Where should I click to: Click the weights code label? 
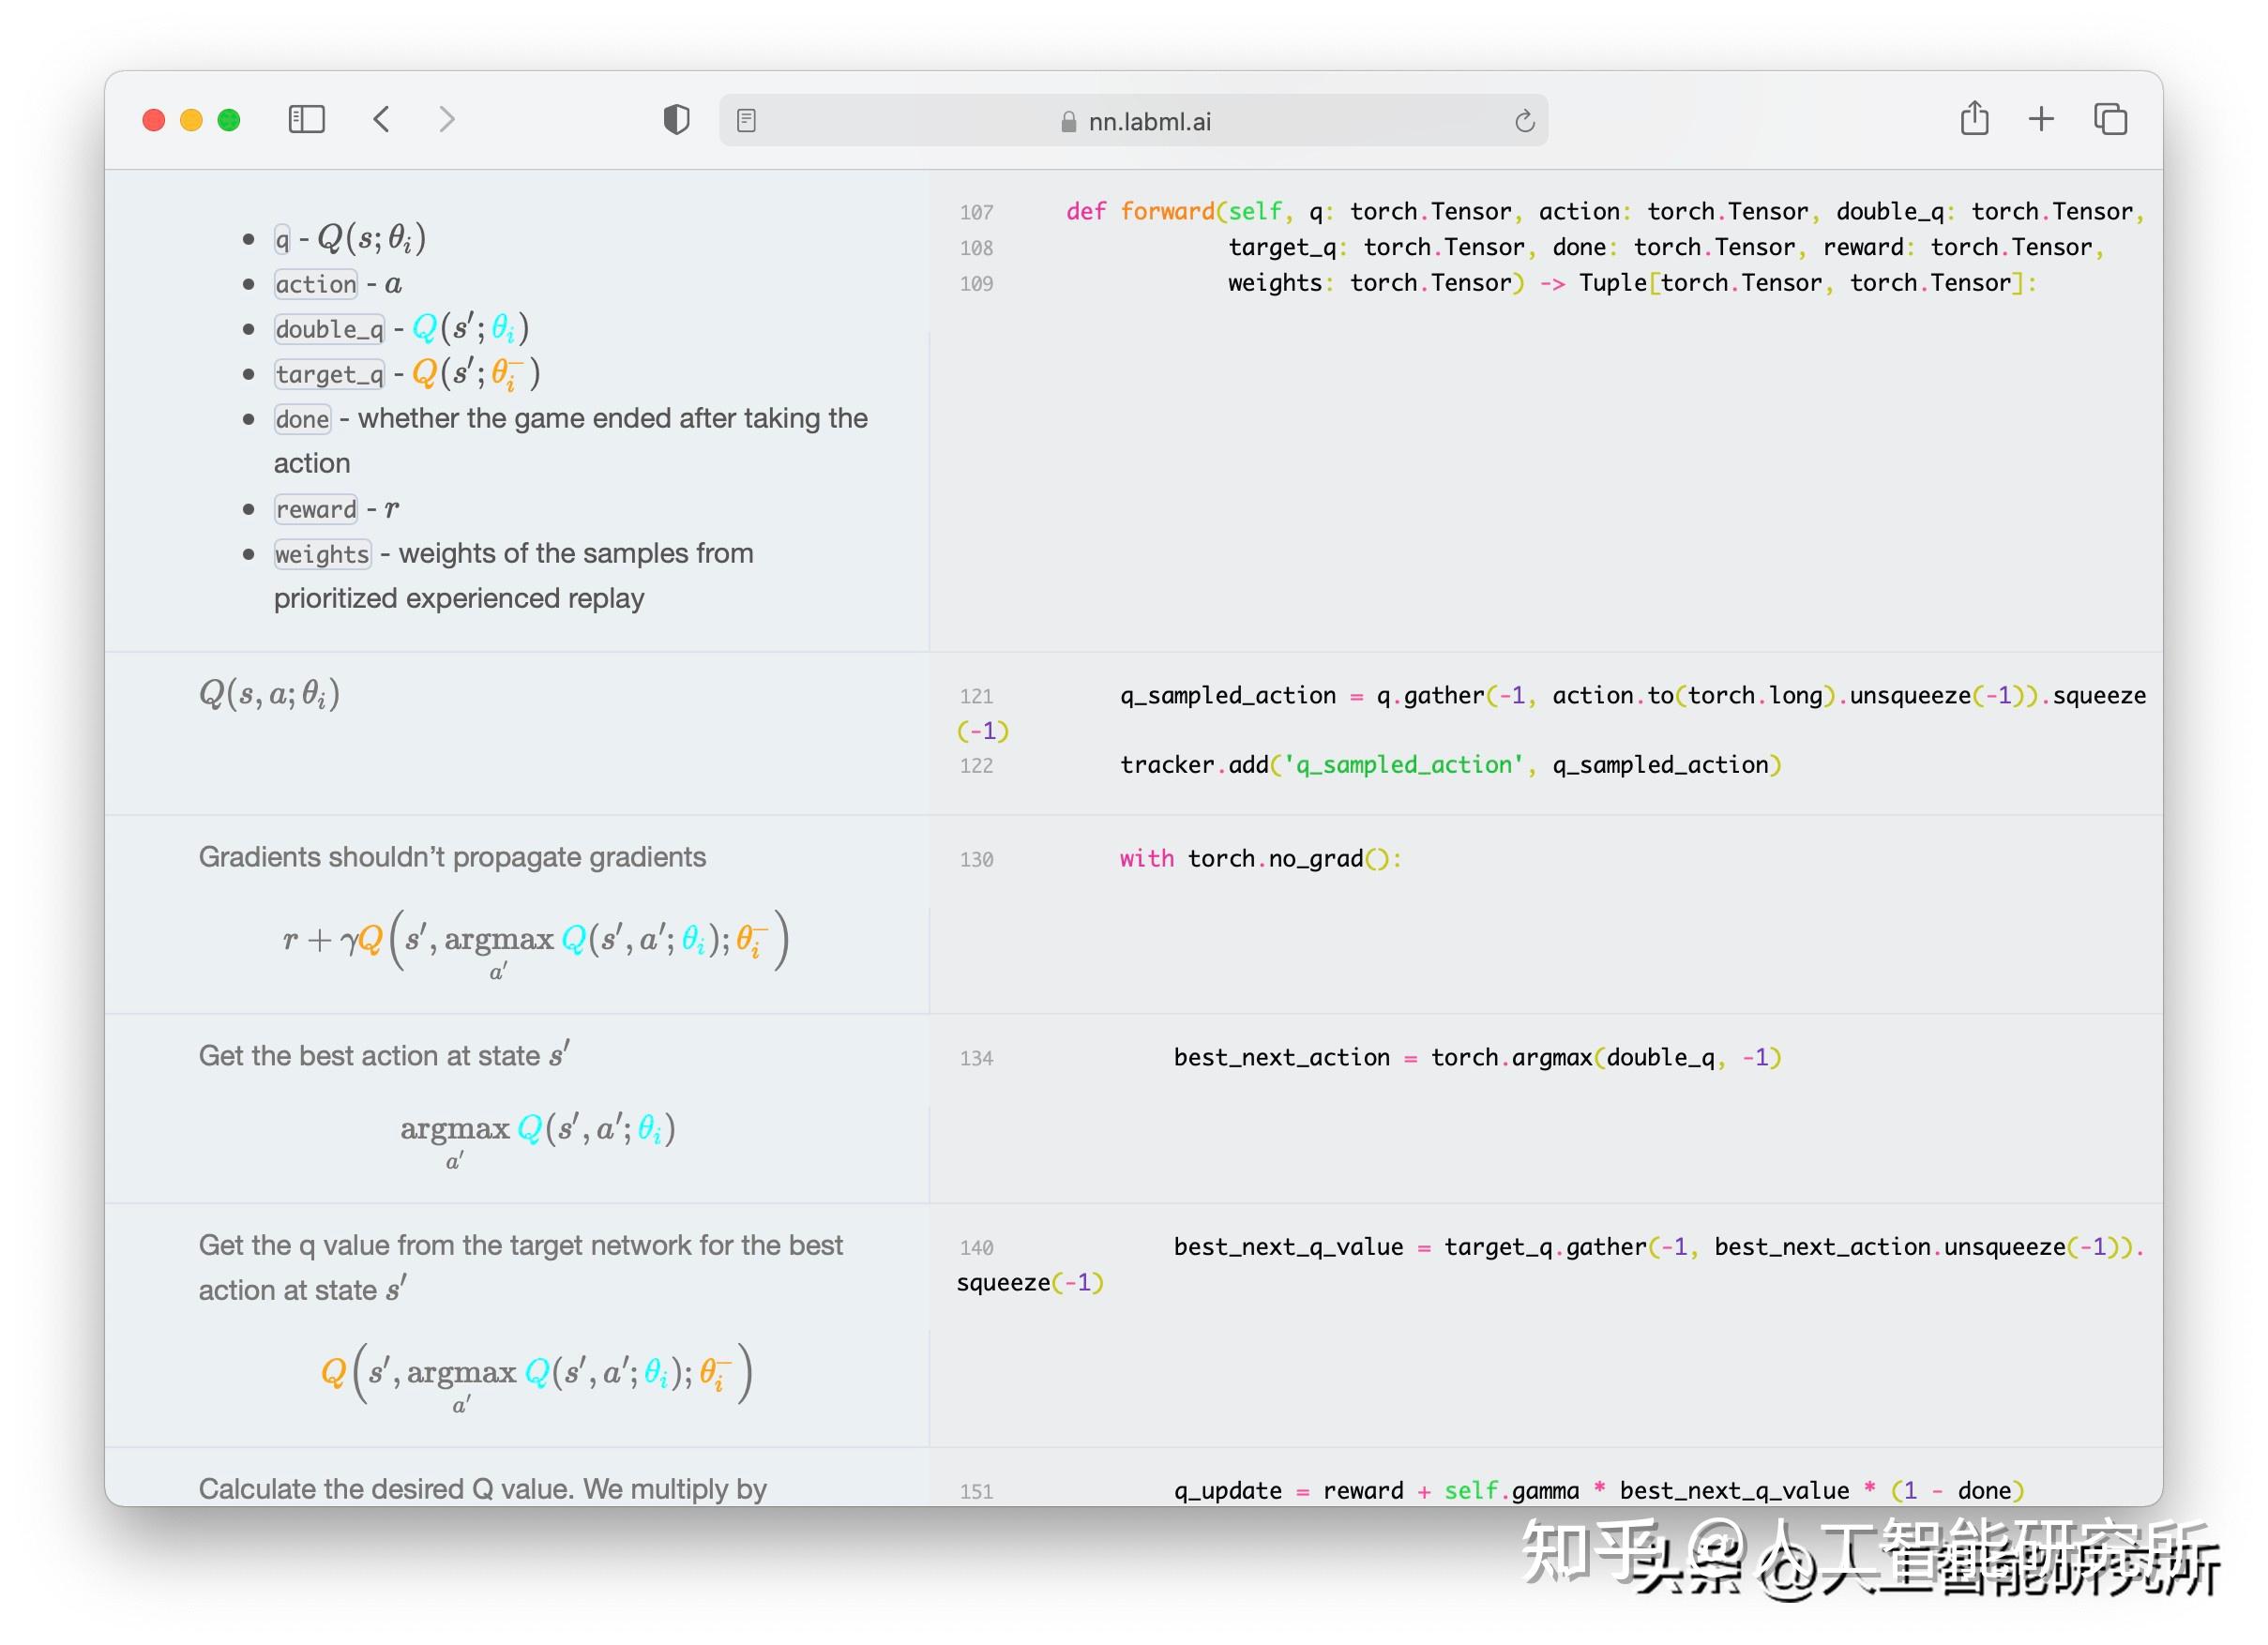322,554
